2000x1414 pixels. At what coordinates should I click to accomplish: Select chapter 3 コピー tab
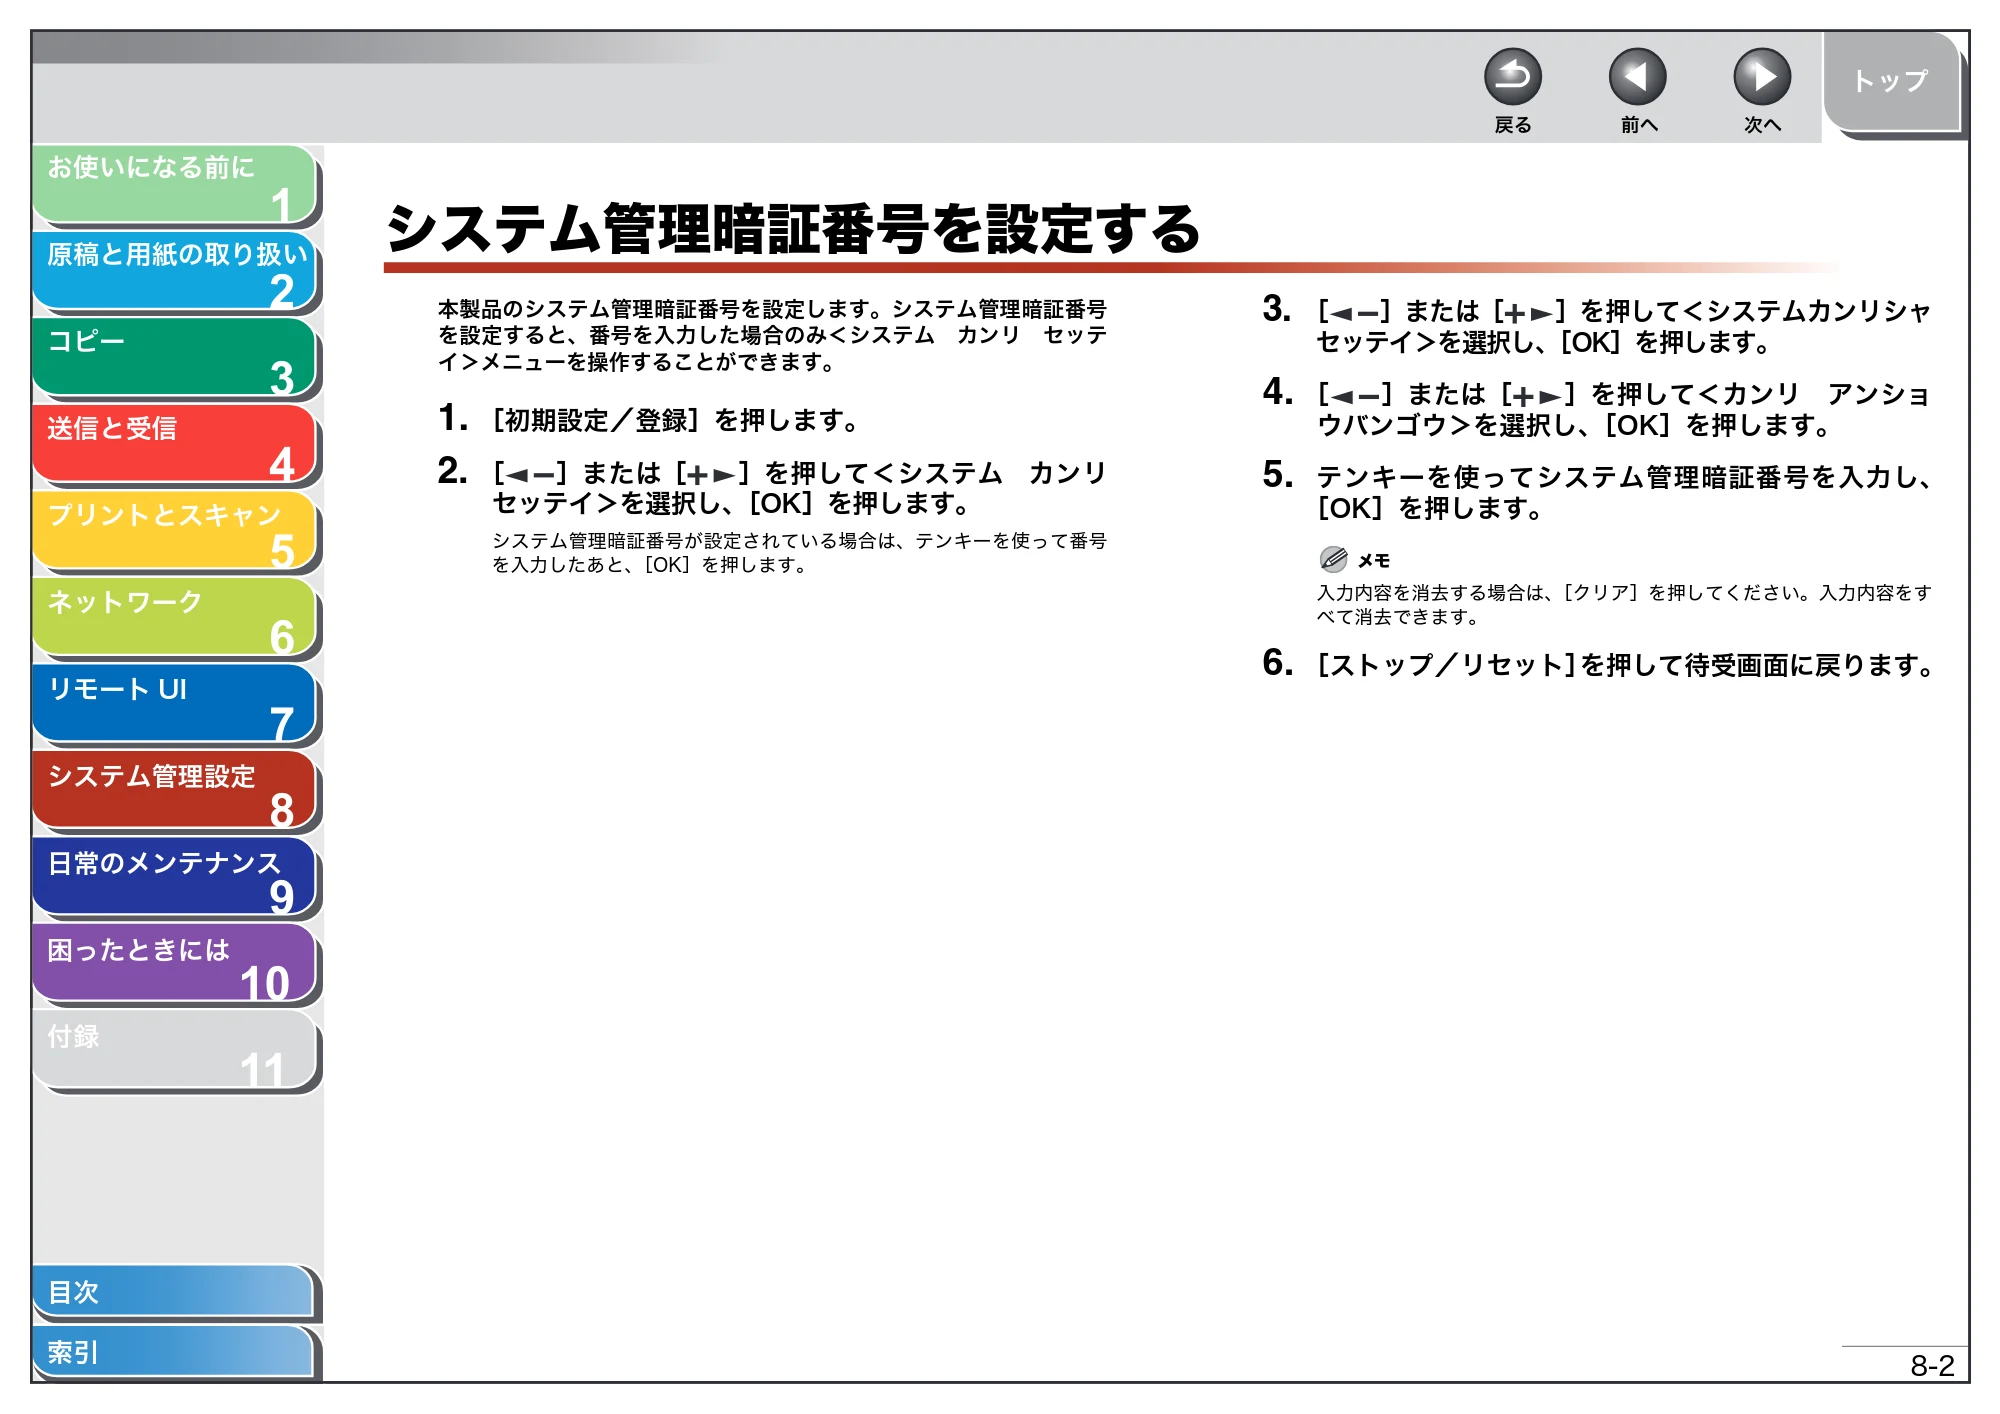click(174, 358)
